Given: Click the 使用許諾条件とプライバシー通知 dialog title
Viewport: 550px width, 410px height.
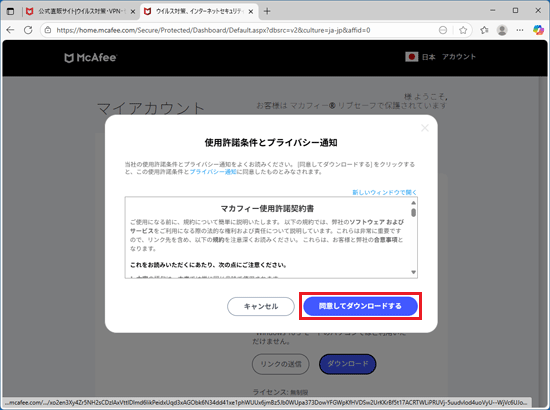Looking at the screenshot, I should [271, 143].
